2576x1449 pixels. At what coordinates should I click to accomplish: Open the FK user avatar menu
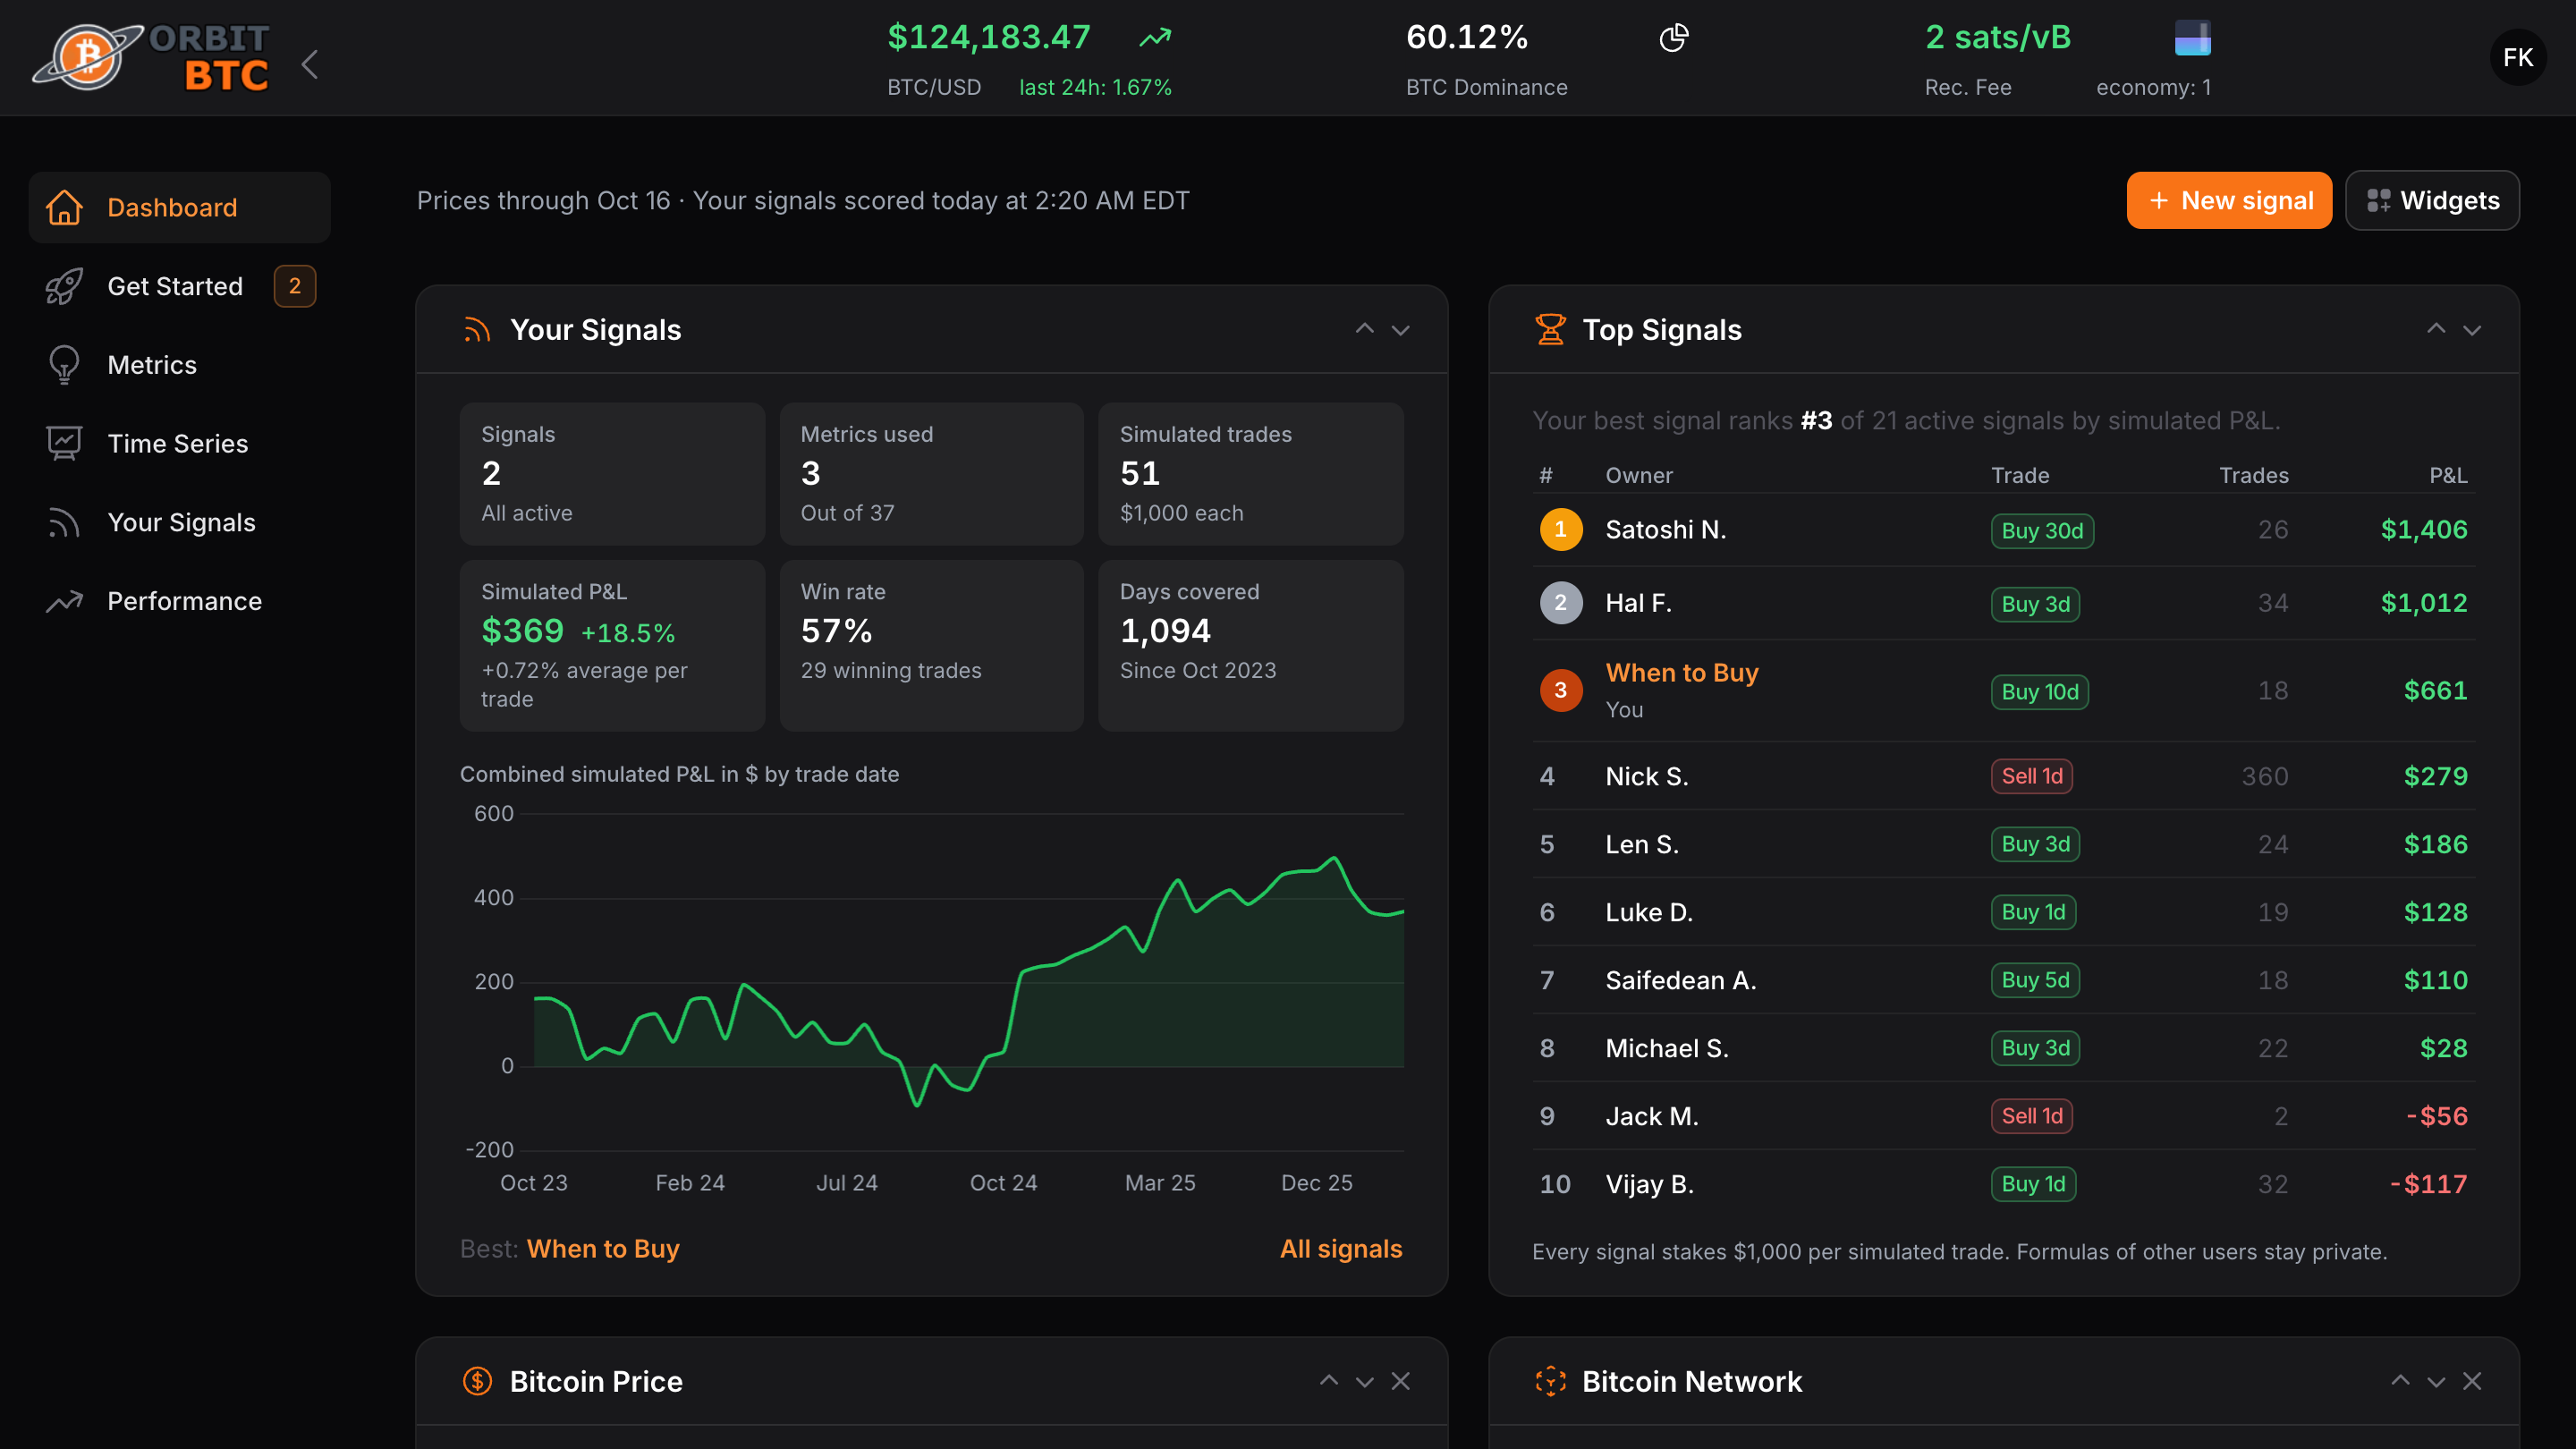[x=2517, y=57]
